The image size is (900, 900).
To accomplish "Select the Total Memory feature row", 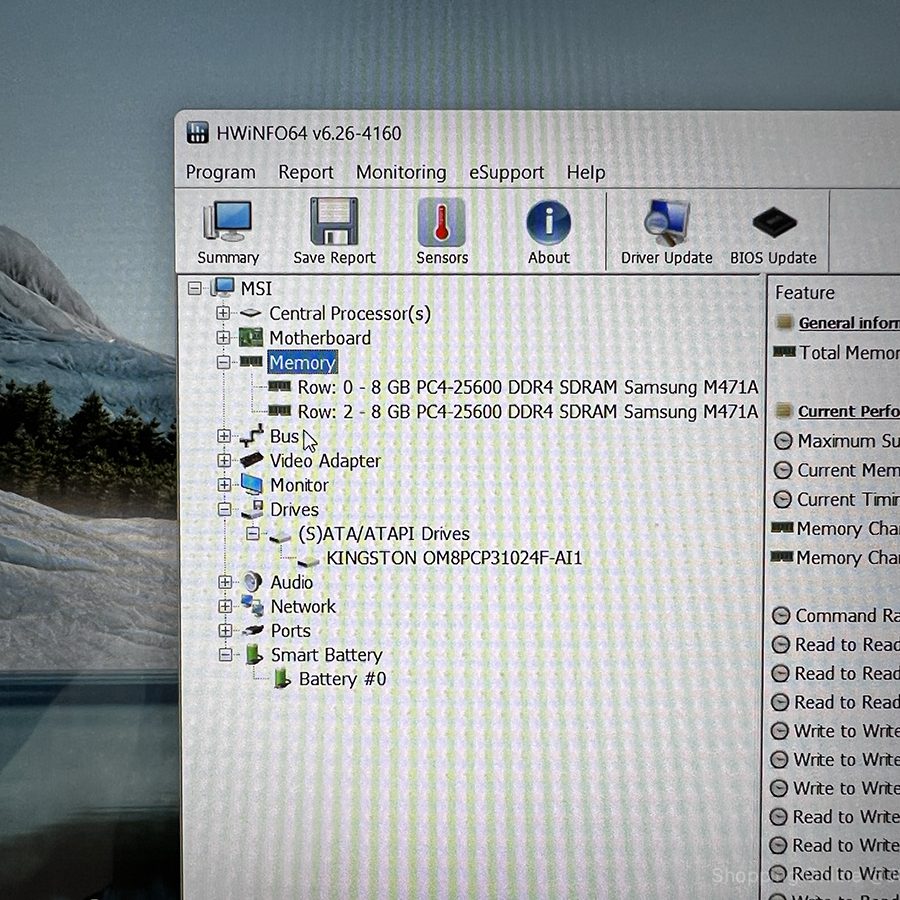I will (x=836, y=352).
